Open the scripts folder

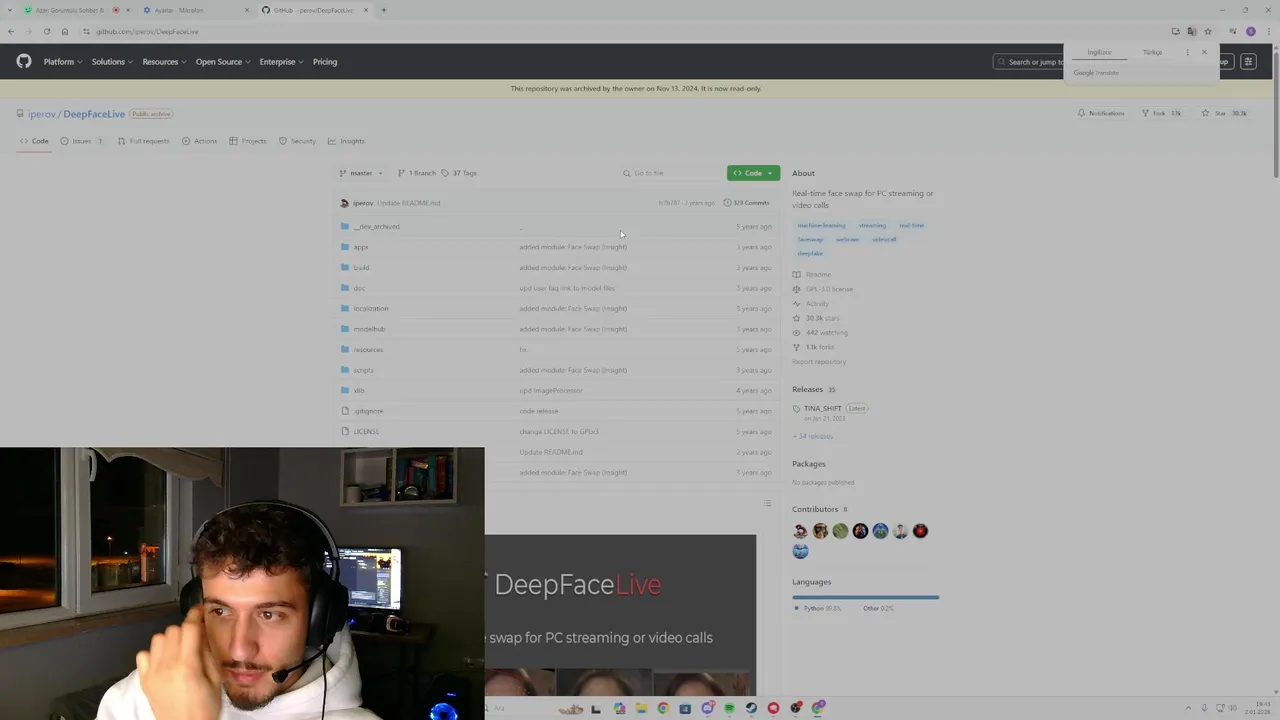click(x=363, y=370)
